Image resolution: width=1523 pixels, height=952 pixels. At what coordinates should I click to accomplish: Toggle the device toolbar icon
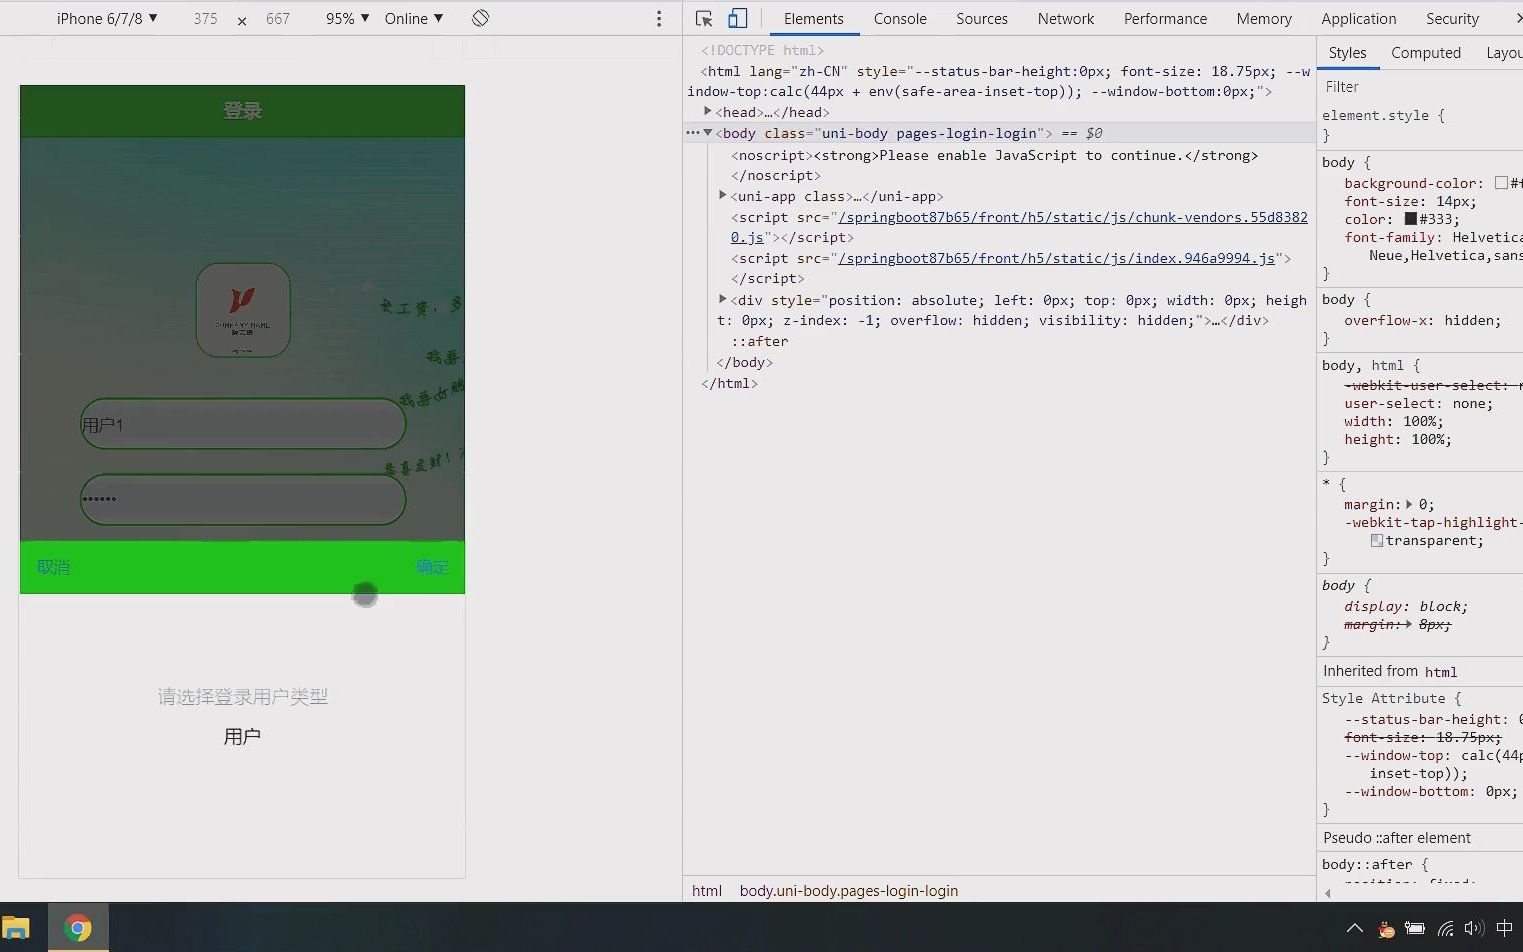click(x=737, y=18)
